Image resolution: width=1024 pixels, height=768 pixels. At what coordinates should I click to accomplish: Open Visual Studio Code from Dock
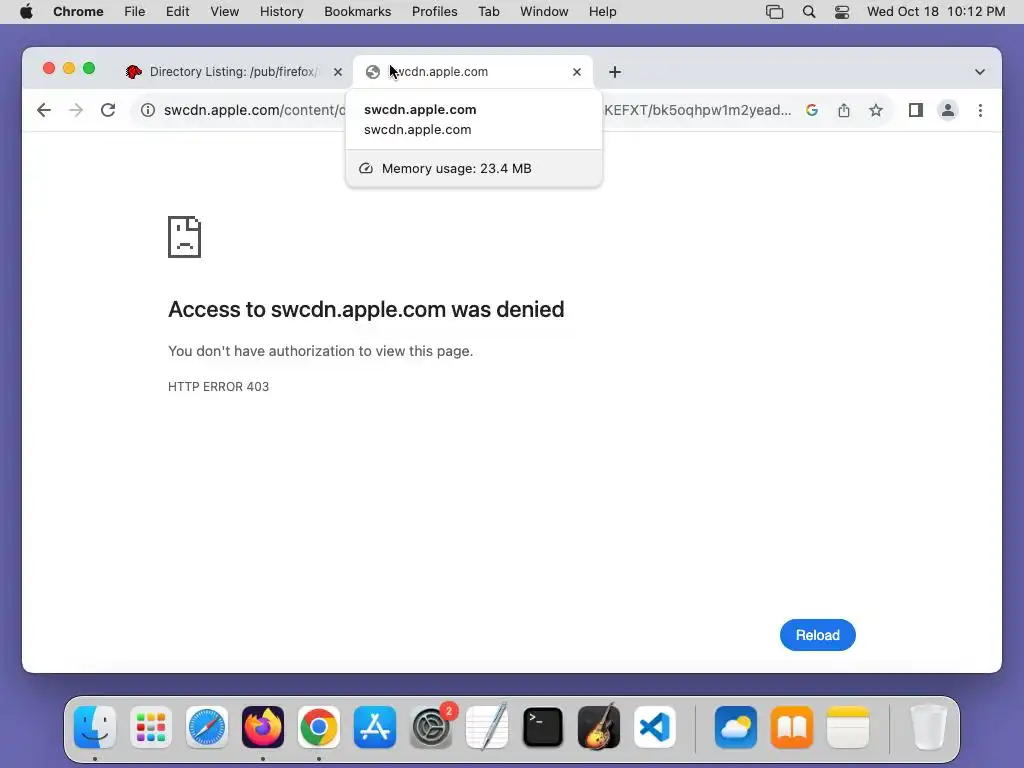click(x=655, y=727)
